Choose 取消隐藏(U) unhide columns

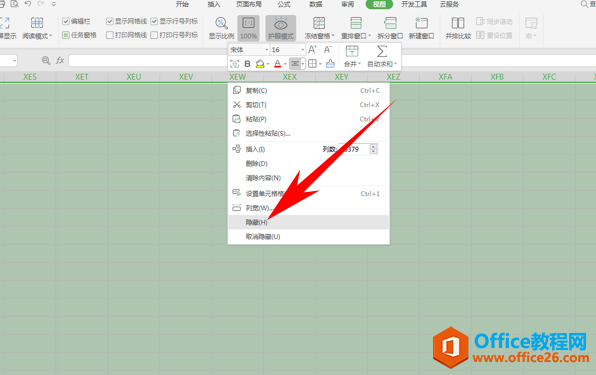(308, 237)
